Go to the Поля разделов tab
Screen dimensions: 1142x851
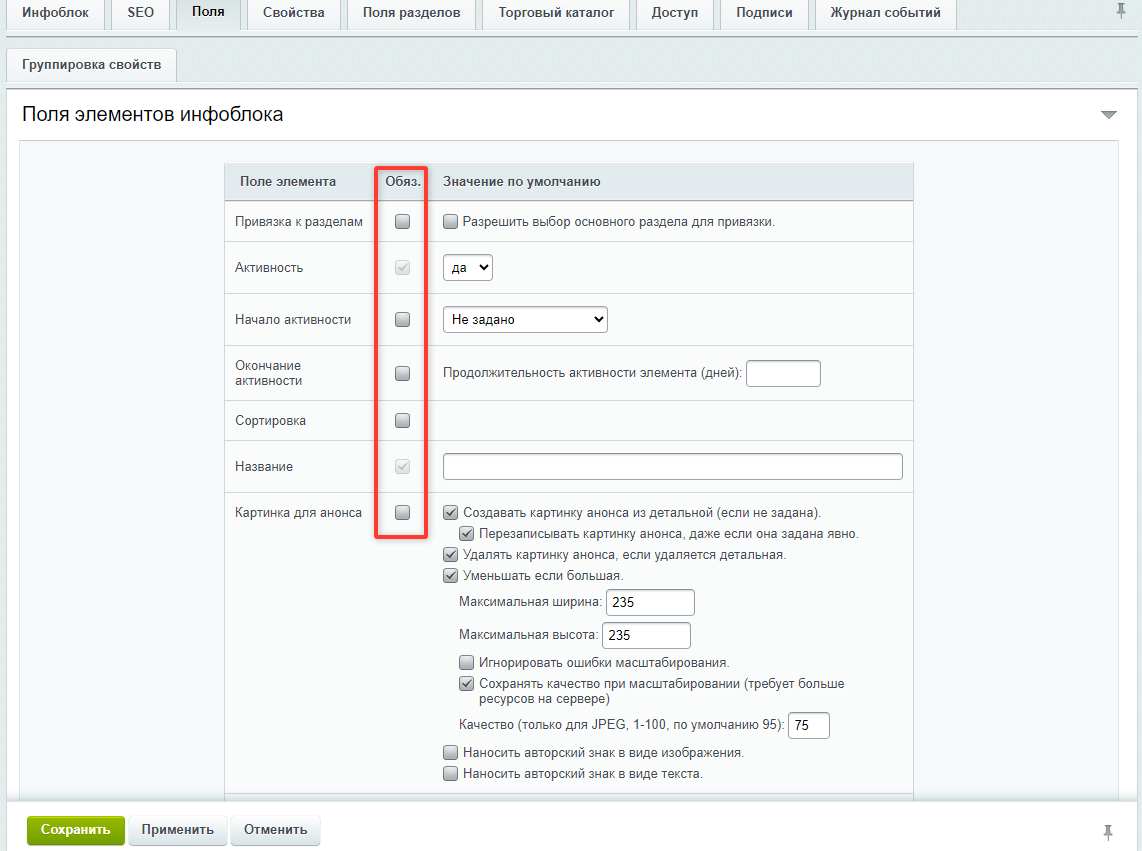coord(411,12)
